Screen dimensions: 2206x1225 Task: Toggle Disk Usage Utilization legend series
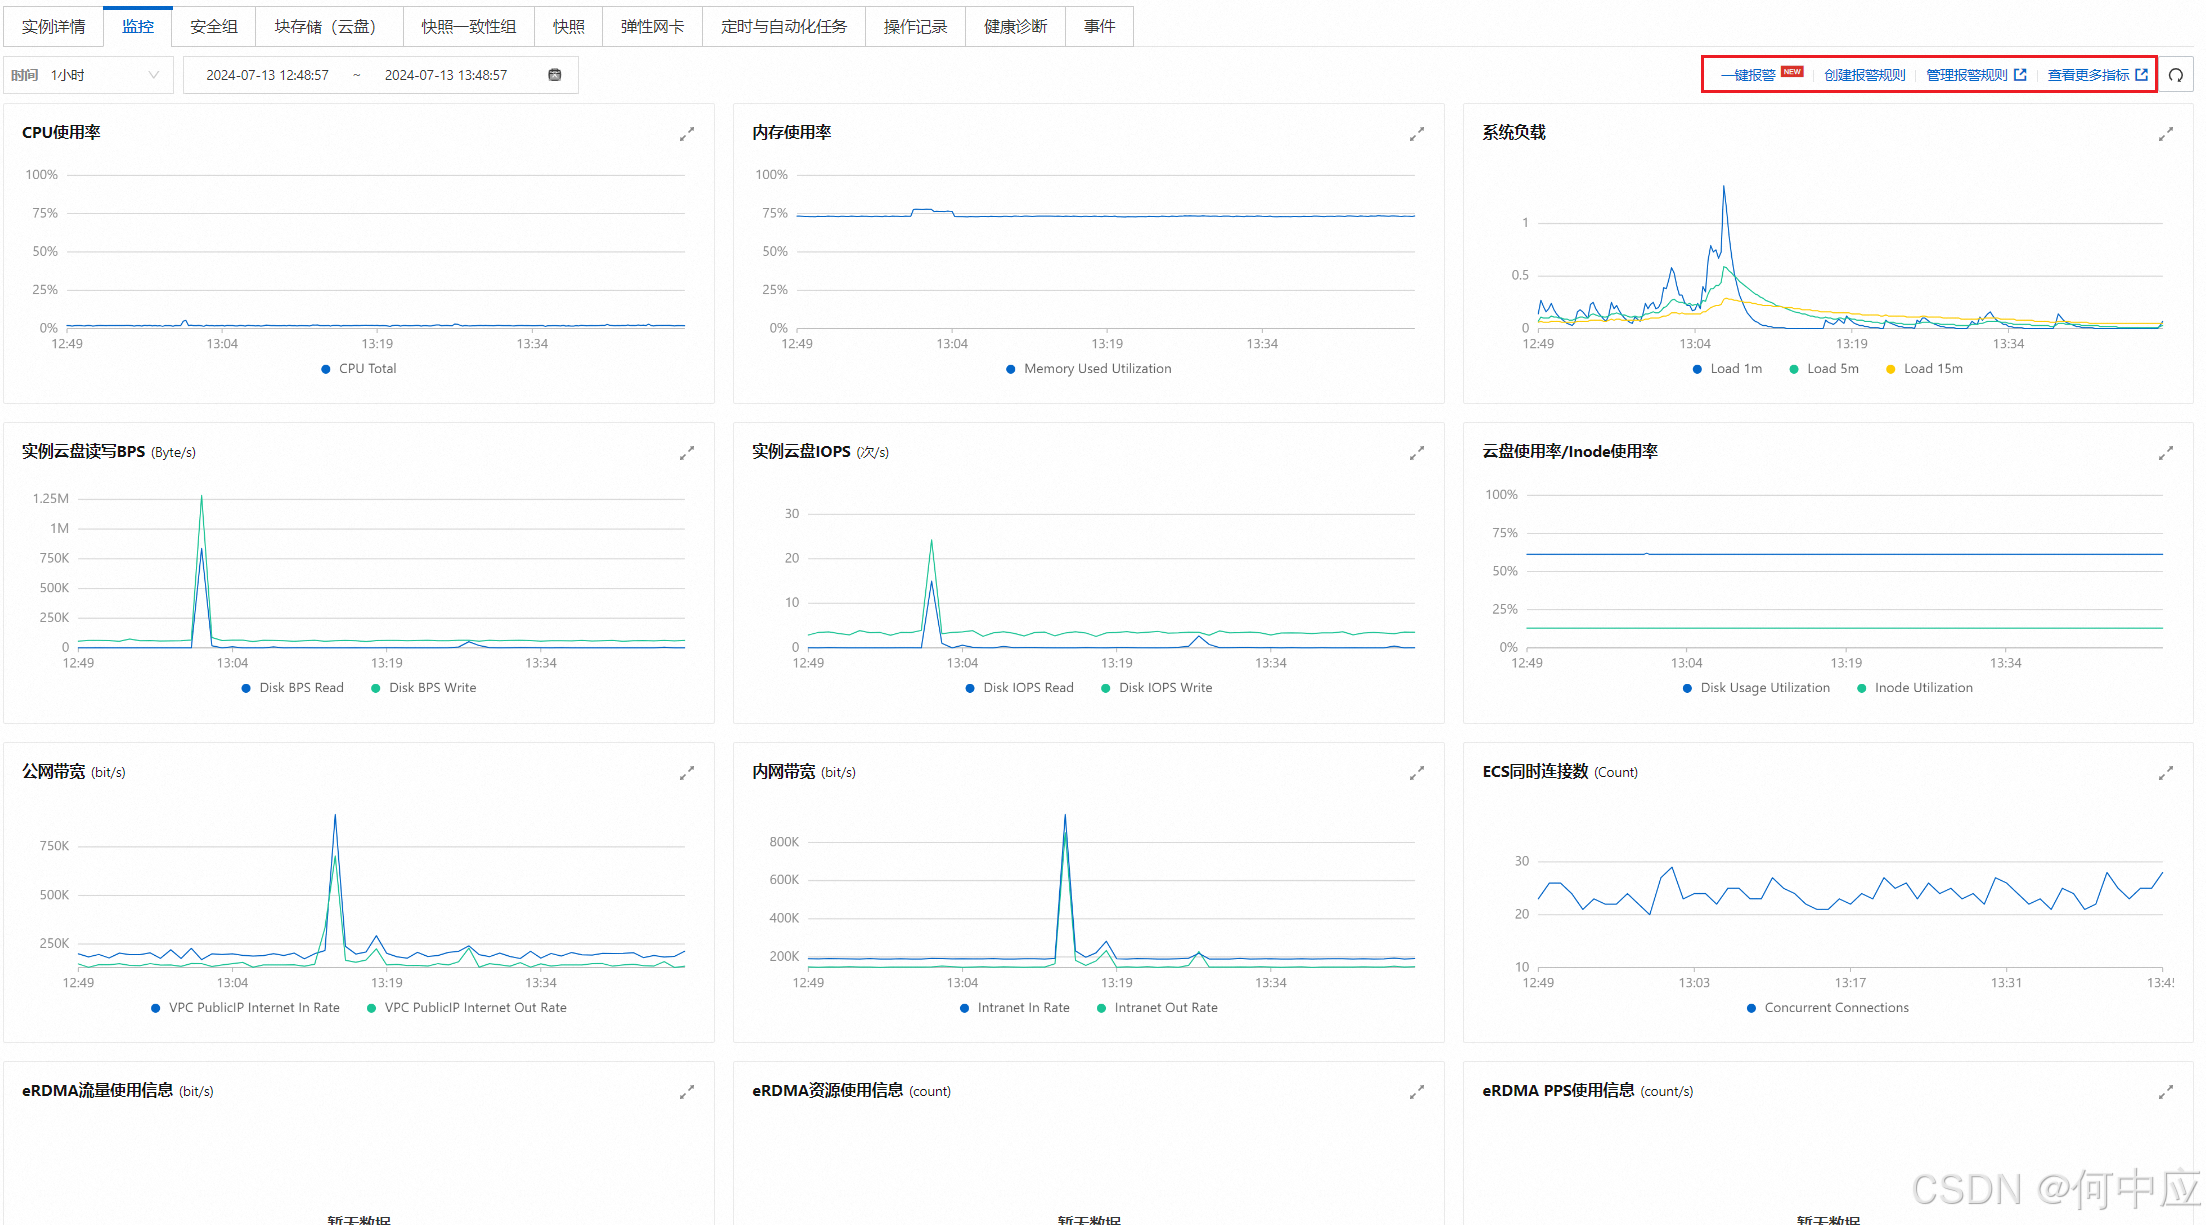coord(1756,688)
